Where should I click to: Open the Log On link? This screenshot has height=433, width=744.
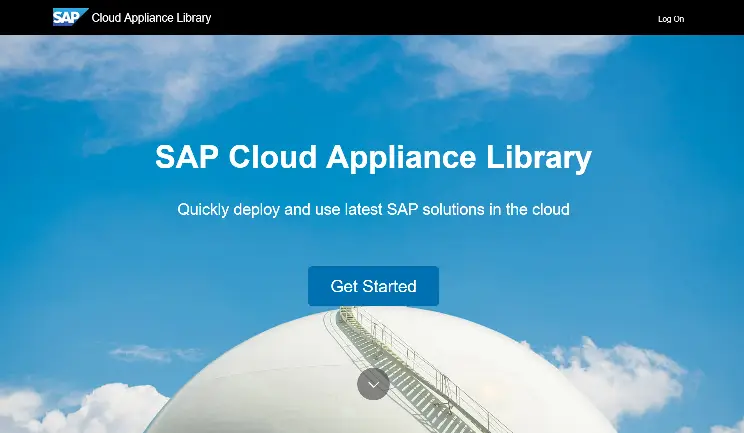[x=671, y=19]
